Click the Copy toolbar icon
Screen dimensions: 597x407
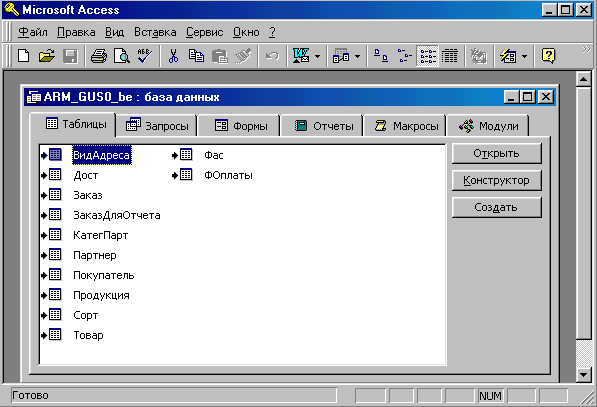point(196,56)
